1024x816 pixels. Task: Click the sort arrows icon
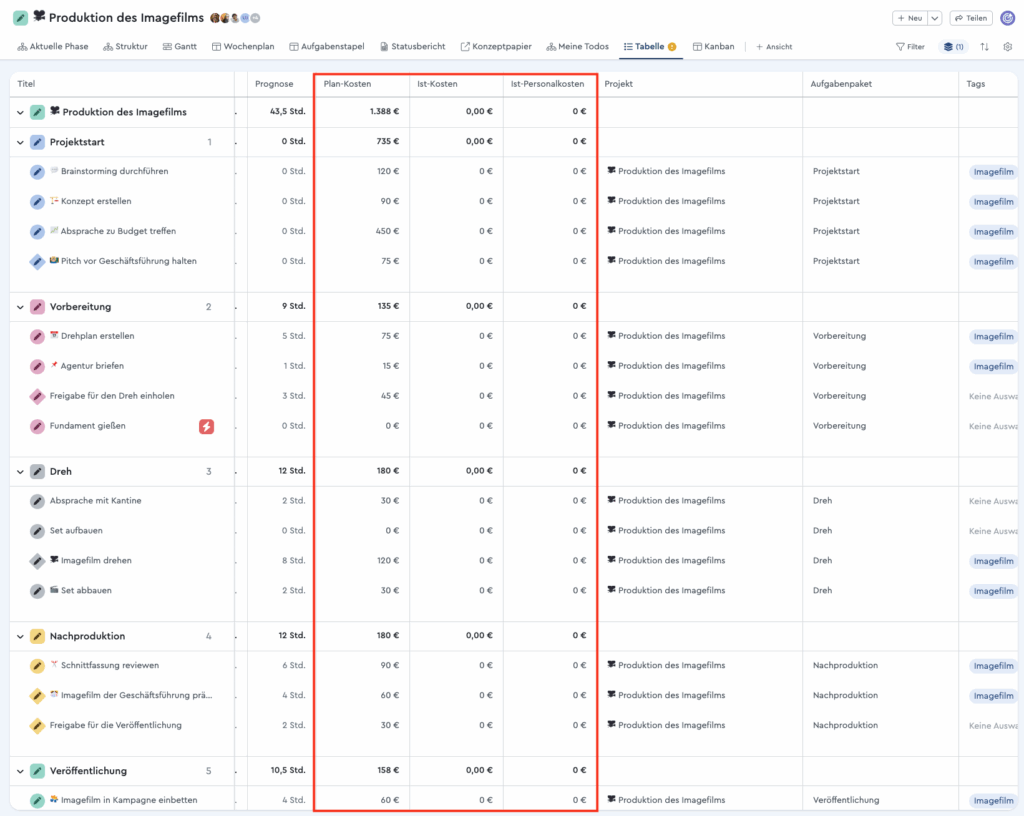click(x=984, y=47)
